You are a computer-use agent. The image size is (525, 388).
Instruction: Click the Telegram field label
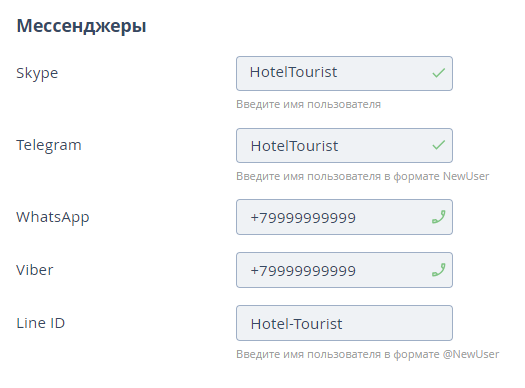pos(49,145)
